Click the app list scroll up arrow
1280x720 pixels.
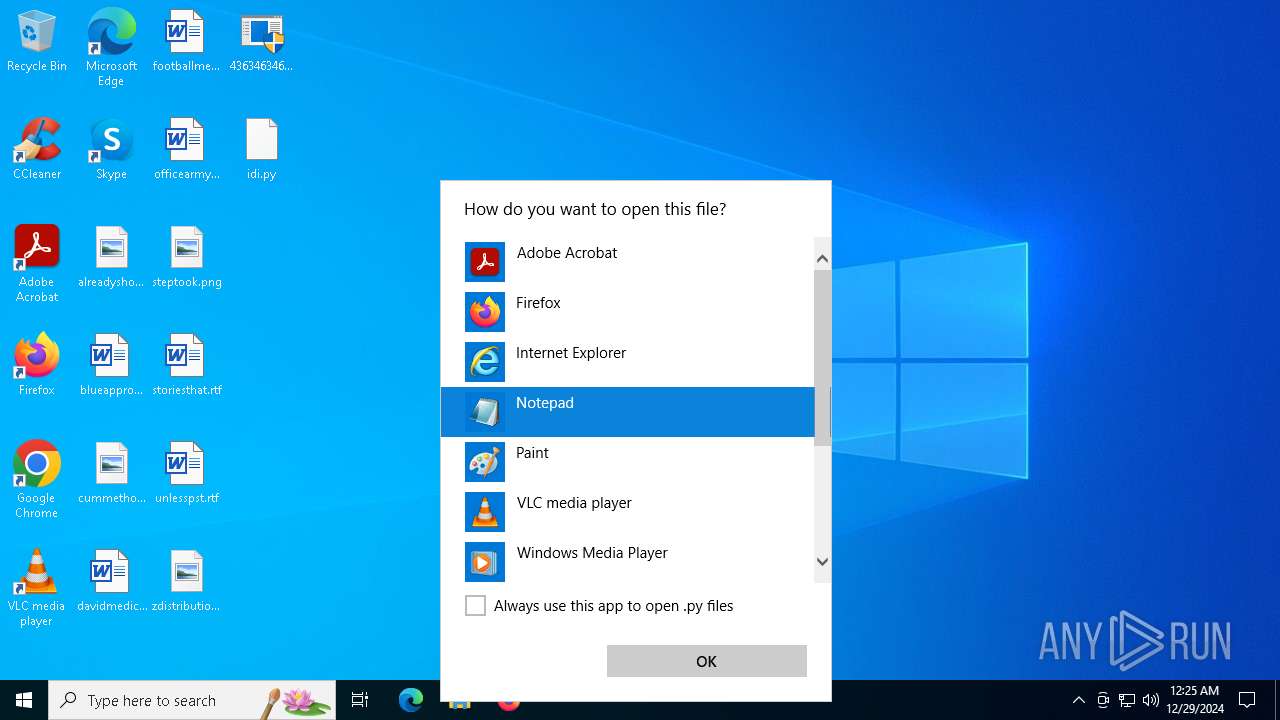pyautogui.click(x=823, y=259)
